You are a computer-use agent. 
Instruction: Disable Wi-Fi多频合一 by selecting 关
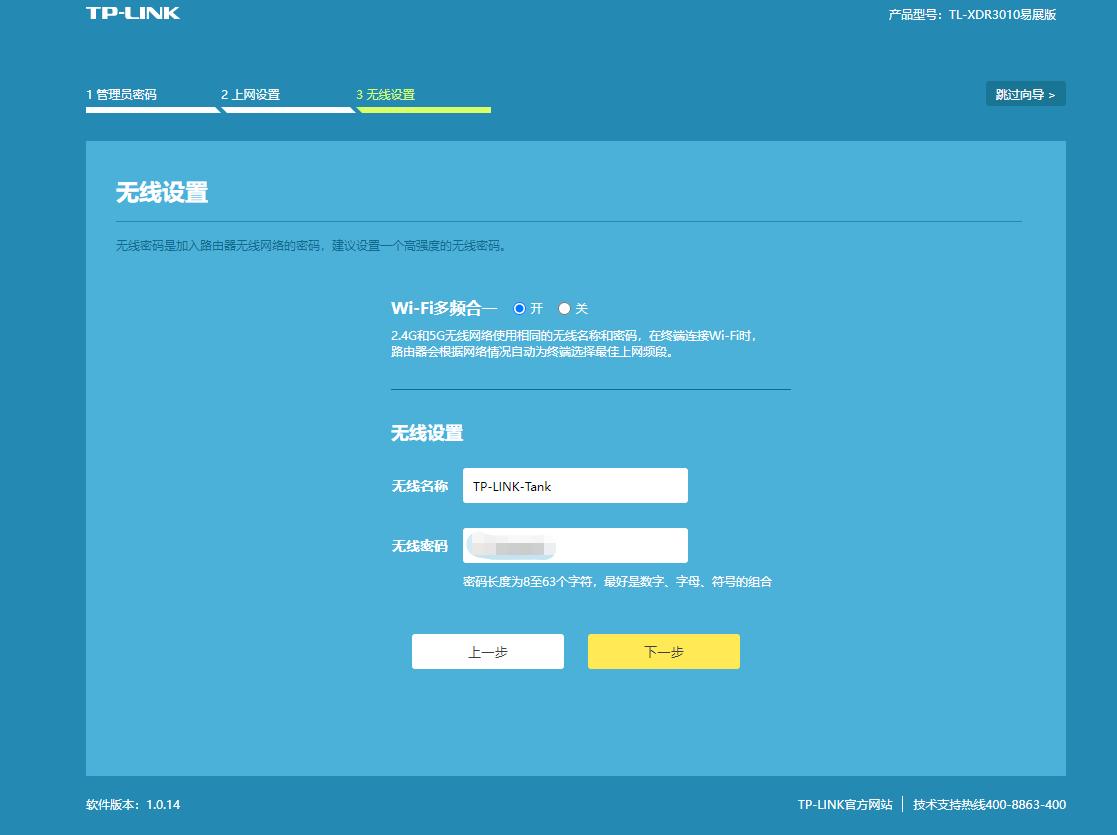coord(564,309)
